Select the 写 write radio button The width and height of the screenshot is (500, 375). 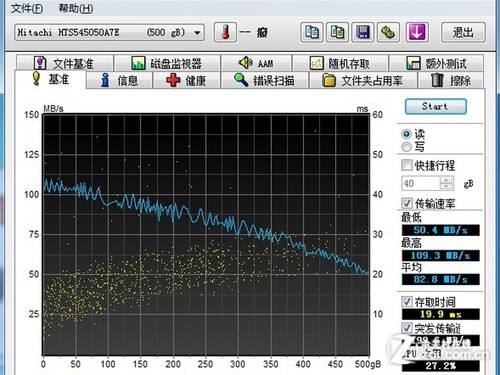[406, 147]
